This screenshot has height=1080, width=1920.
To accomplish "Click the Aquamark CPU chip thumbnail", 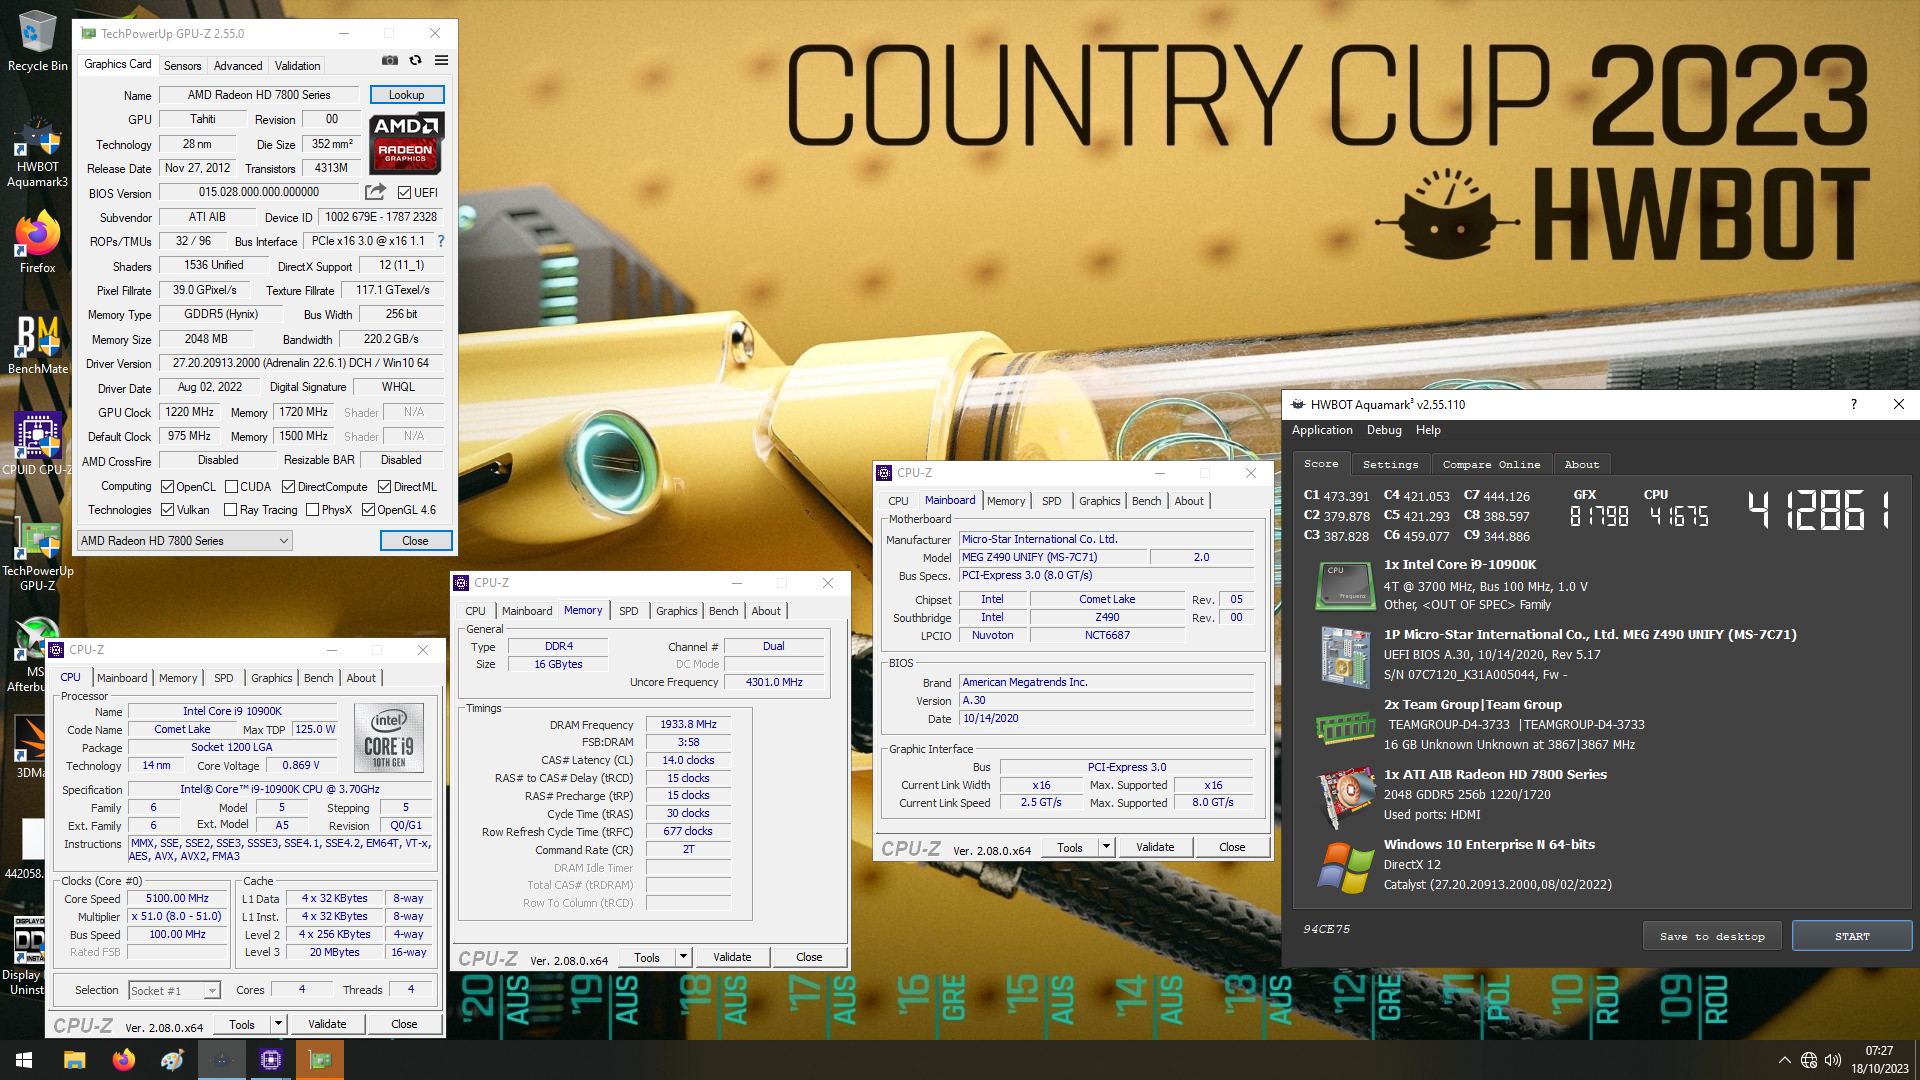I will (x=1345, y=586).
